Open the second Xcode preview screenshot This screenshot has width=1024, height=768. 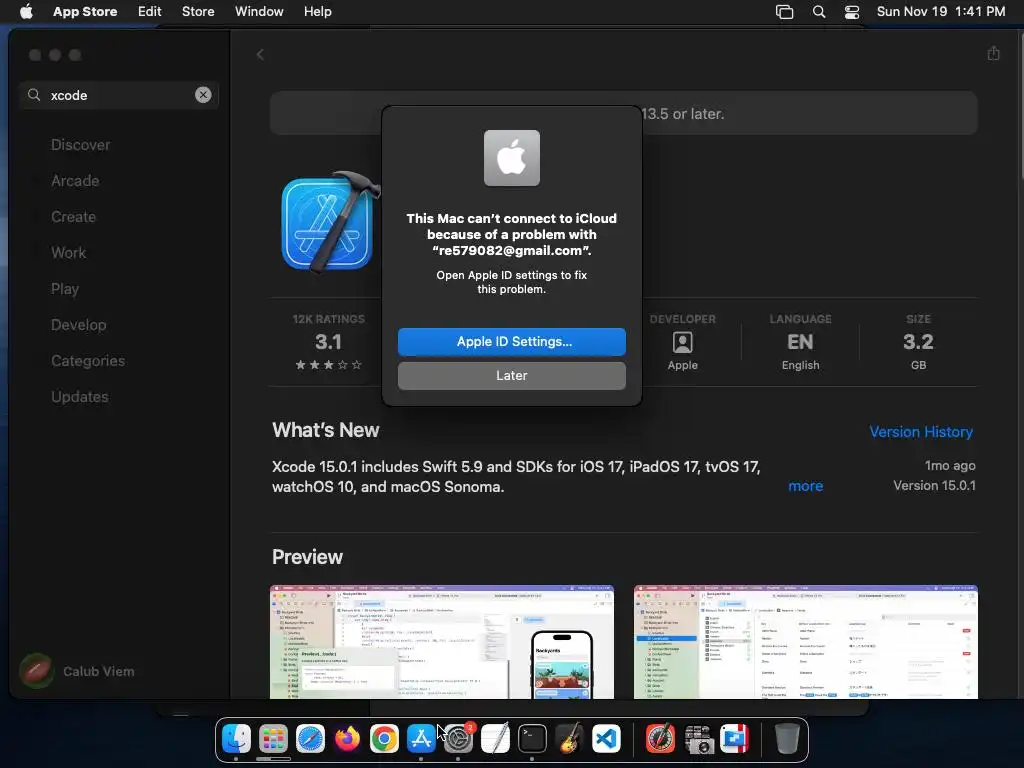(806, 642)
